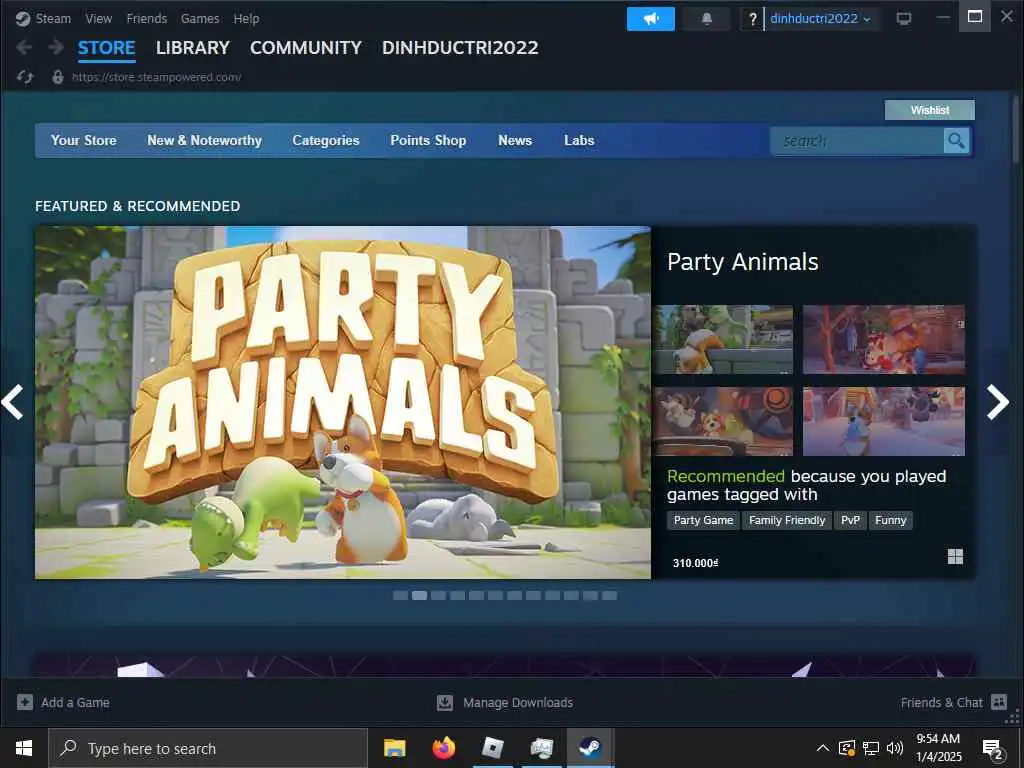Select the STORE tab
This screenshot has width=1024, height=768.
106,48
